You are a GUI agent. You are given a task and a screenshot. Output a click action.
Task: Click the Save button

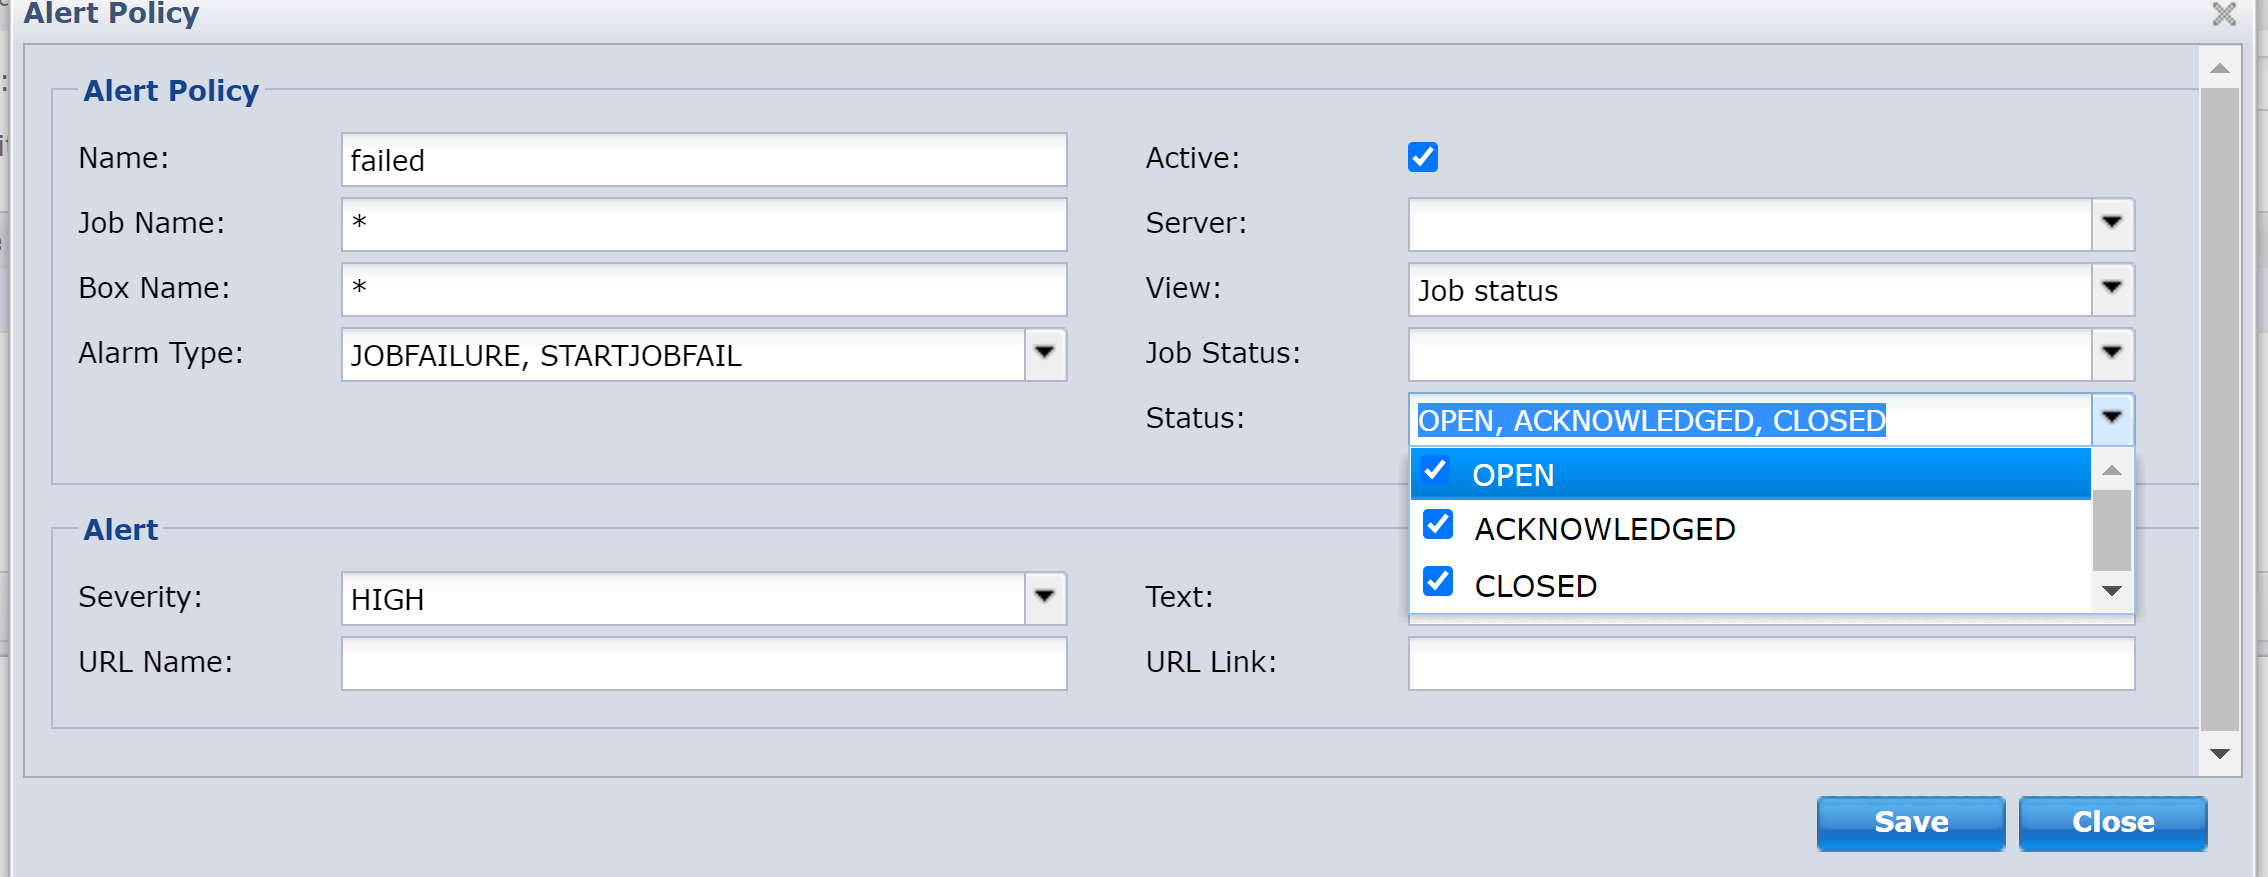(x=1910, y=822)
